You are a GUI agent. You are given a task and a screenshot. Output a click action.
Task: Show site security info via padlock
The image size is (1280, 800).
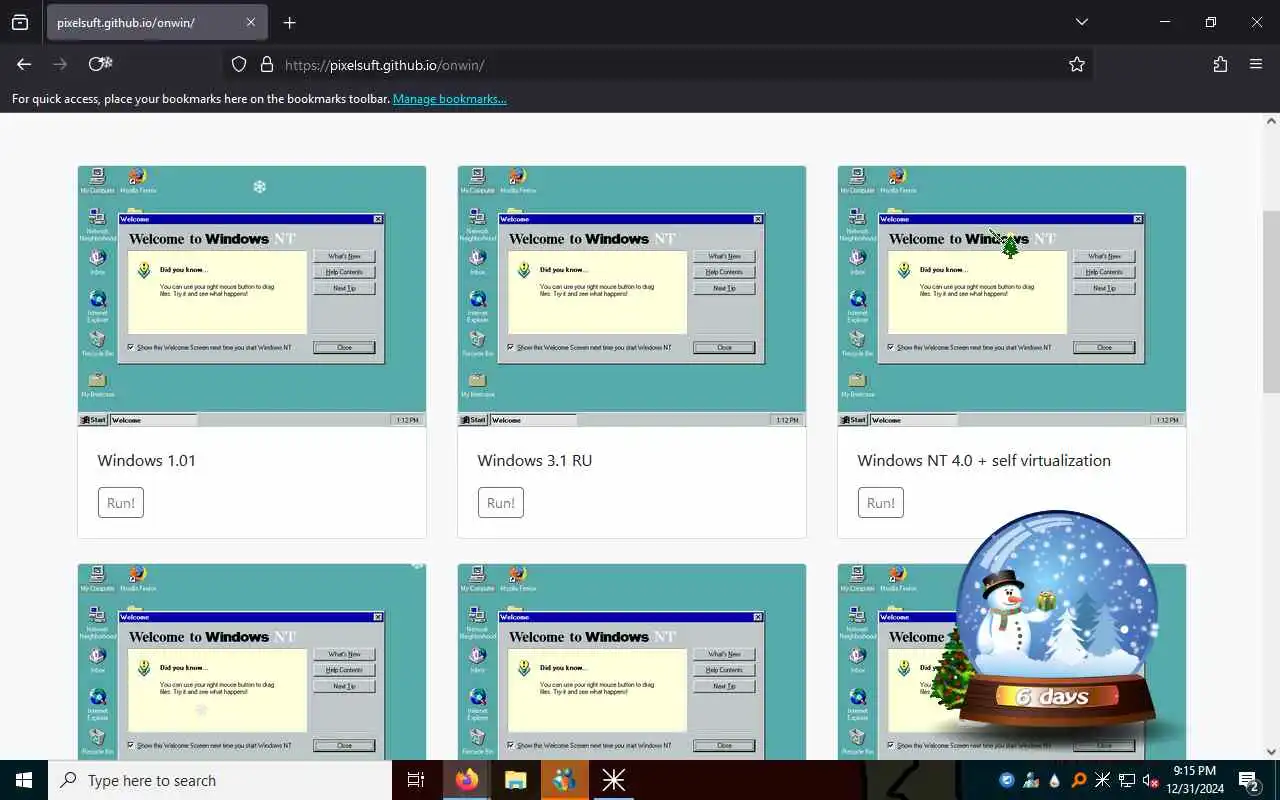[x=266, y=64]
